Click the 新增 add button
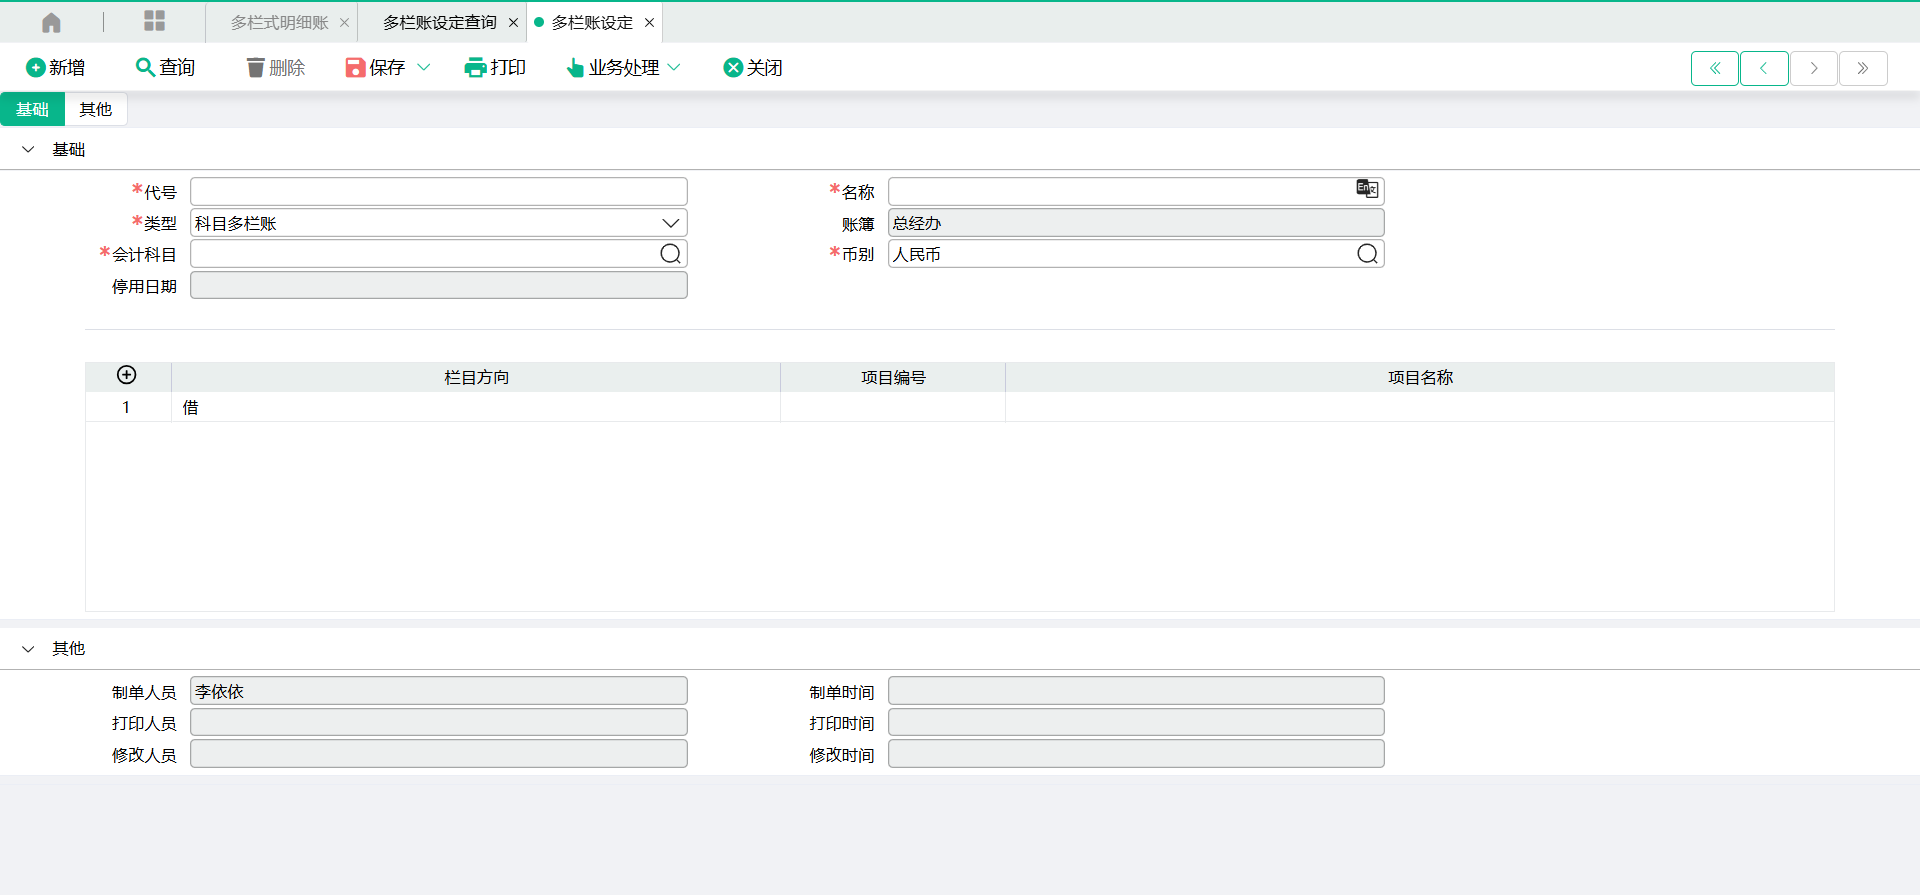Image resolution: width=1920 pixels, height=895 pixels. click(55, 67)
